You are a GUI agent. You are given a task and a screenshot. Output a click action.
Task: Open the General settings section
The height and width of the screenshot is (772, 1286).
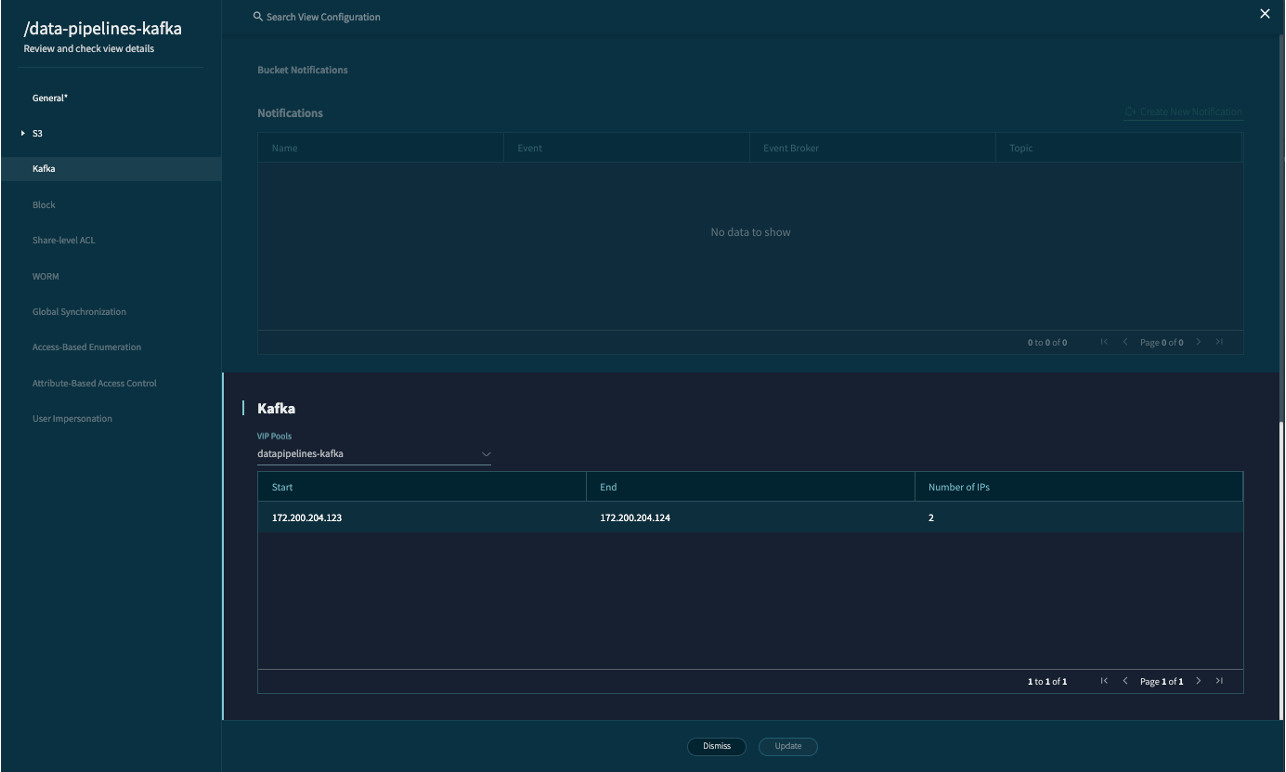[49, 98]
